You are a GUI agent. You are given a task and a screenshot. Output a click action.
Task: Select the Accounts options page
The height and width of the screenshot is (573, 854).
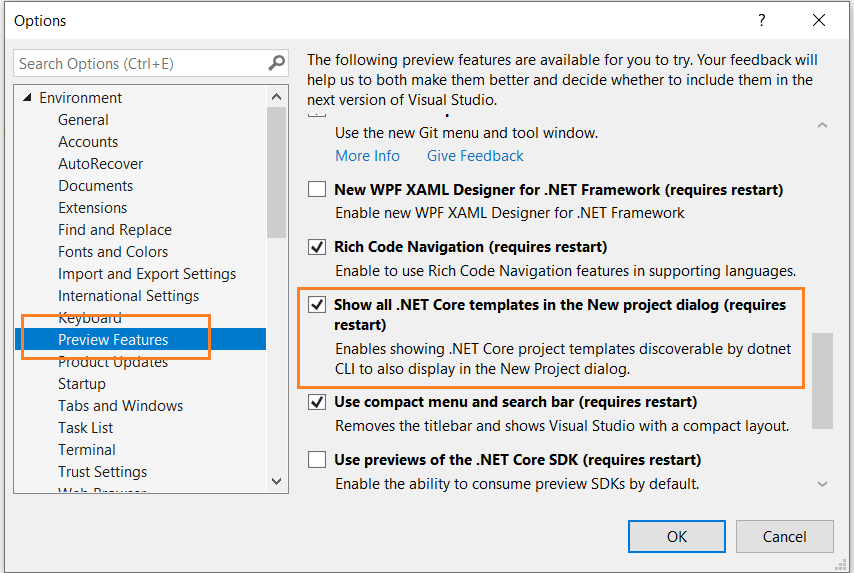[88, 142]
